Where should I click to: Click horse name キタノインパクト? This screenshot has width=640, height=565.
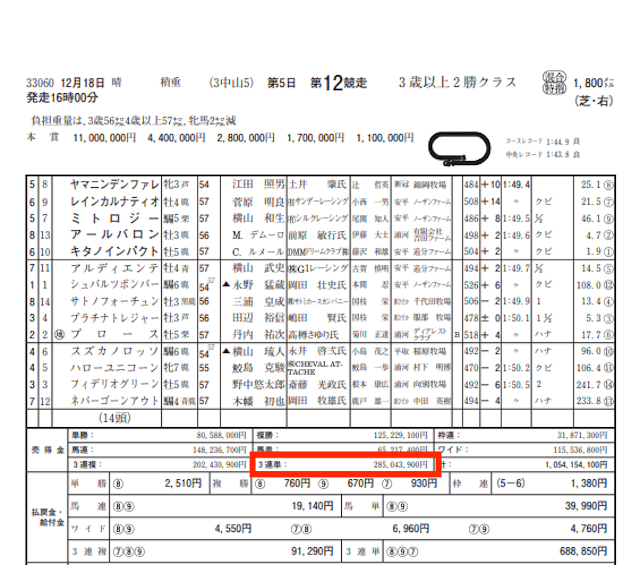click(114, 251)
